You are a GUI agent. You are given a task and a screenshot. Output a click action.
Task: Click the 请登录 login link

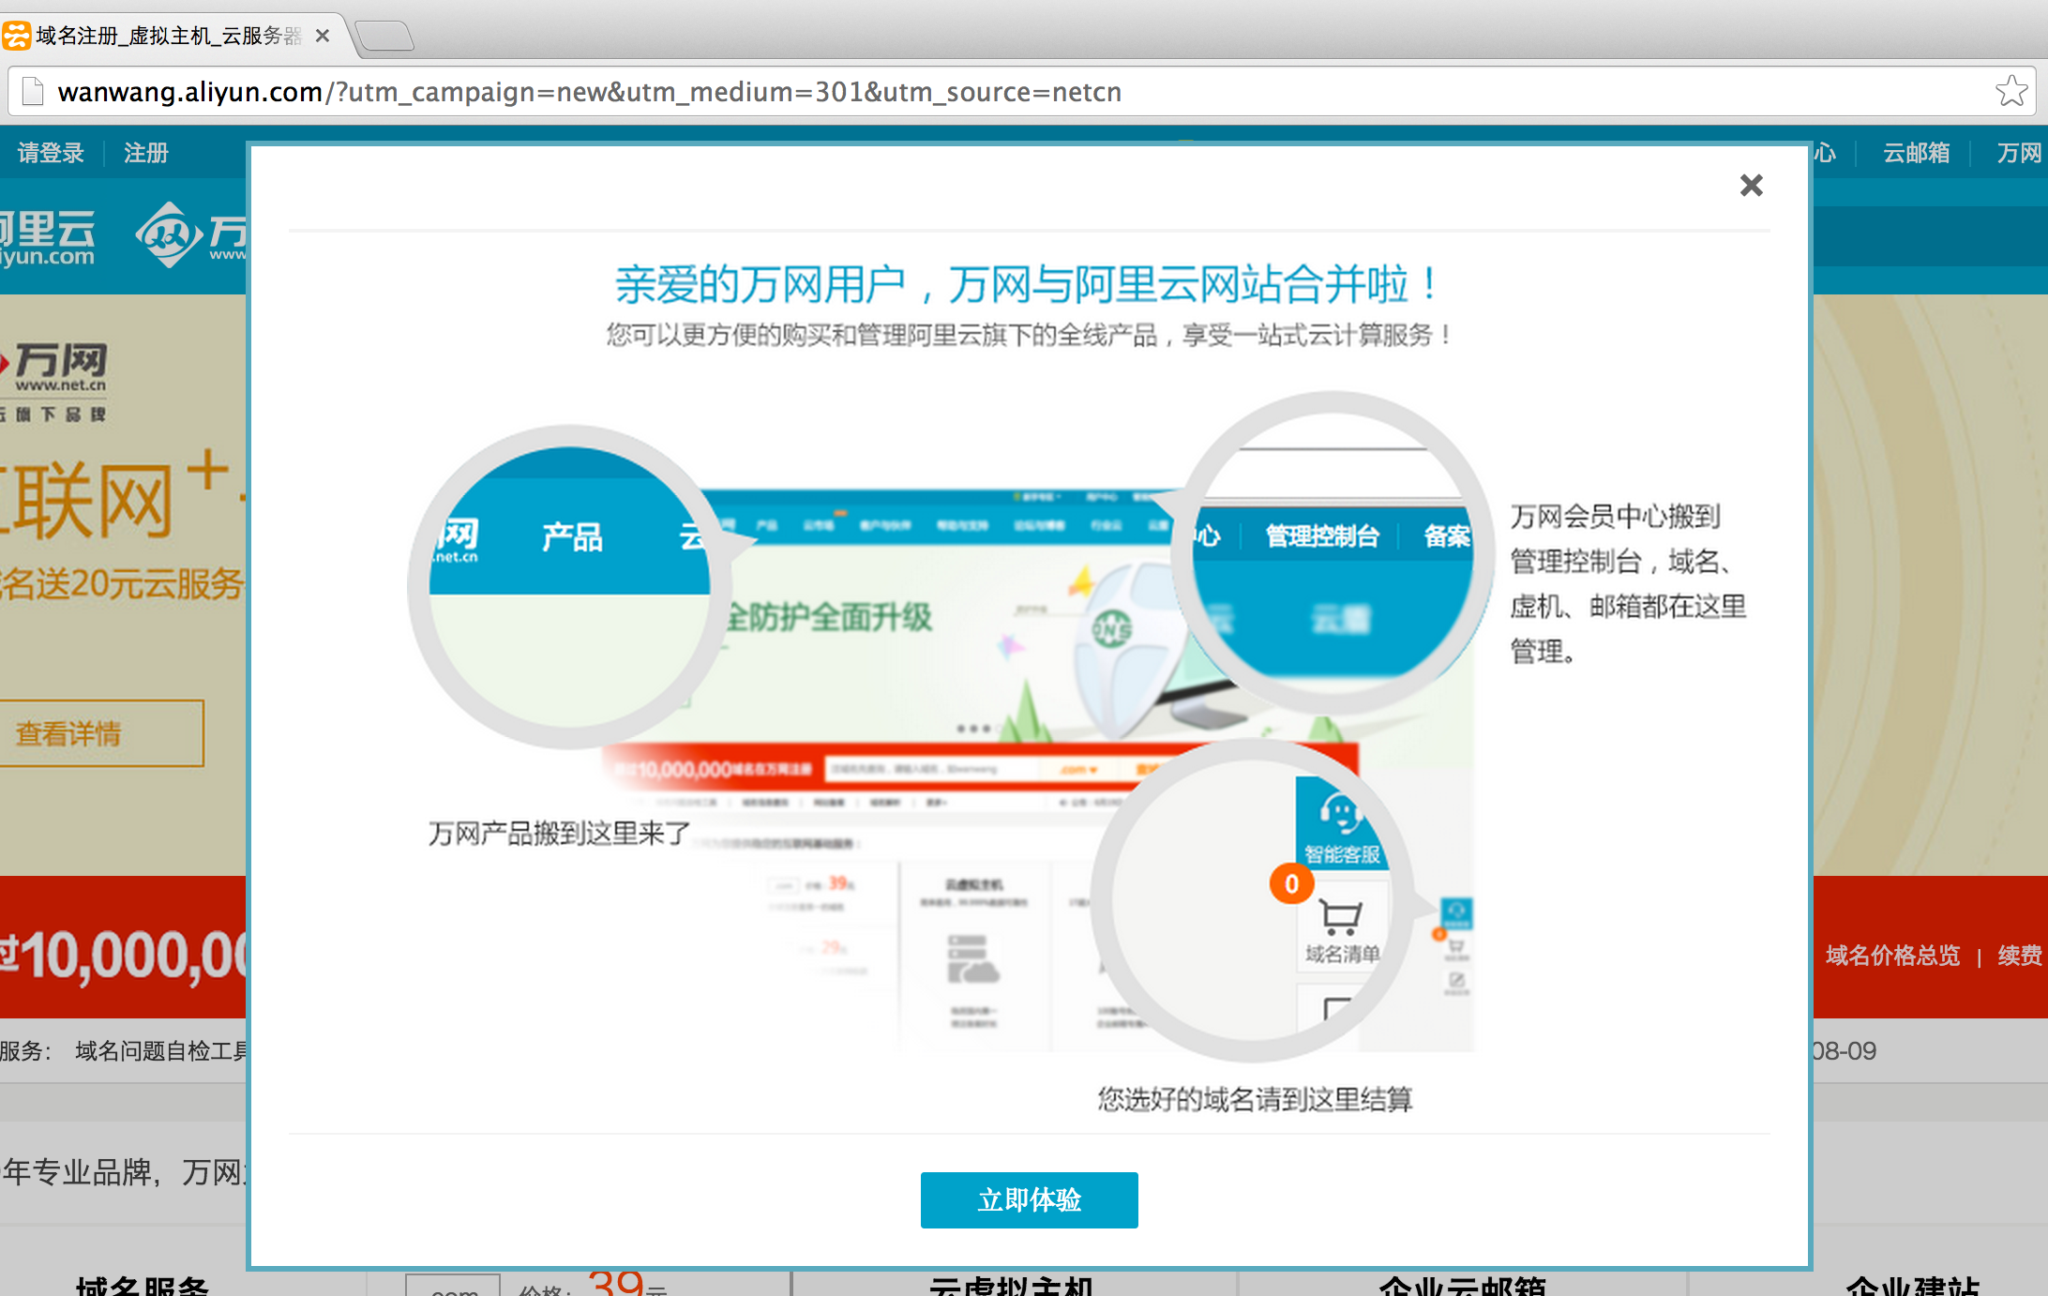pos(51,153)
